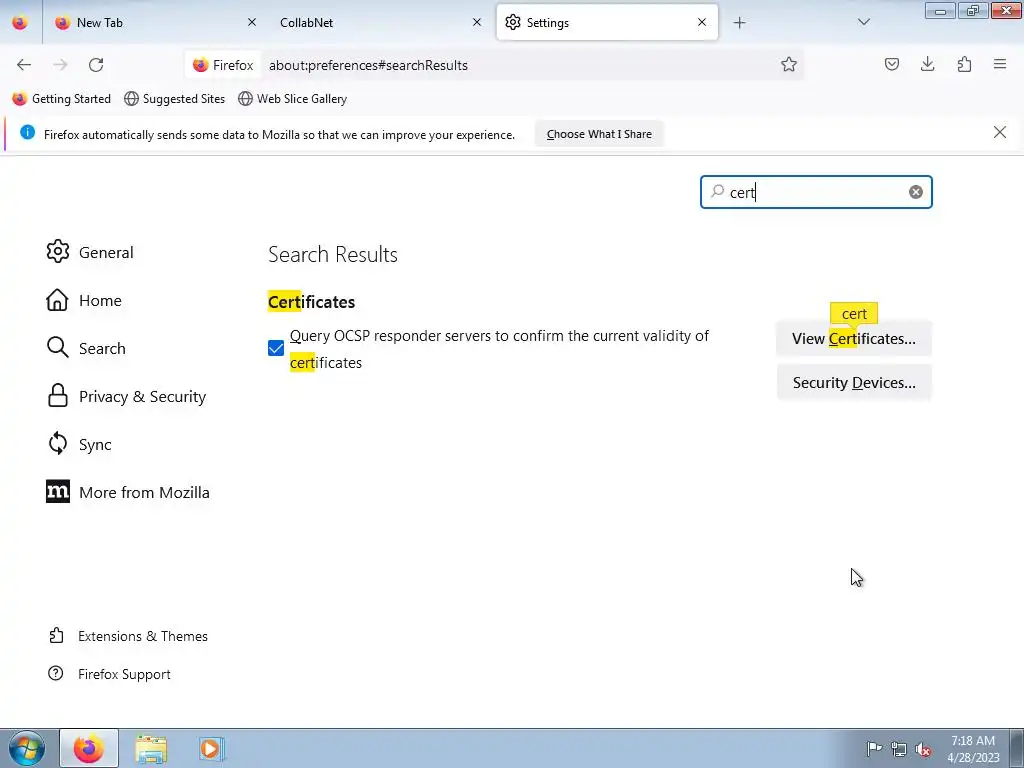
Task: Open the pinned Firefox tab
Action: point(20,23)
